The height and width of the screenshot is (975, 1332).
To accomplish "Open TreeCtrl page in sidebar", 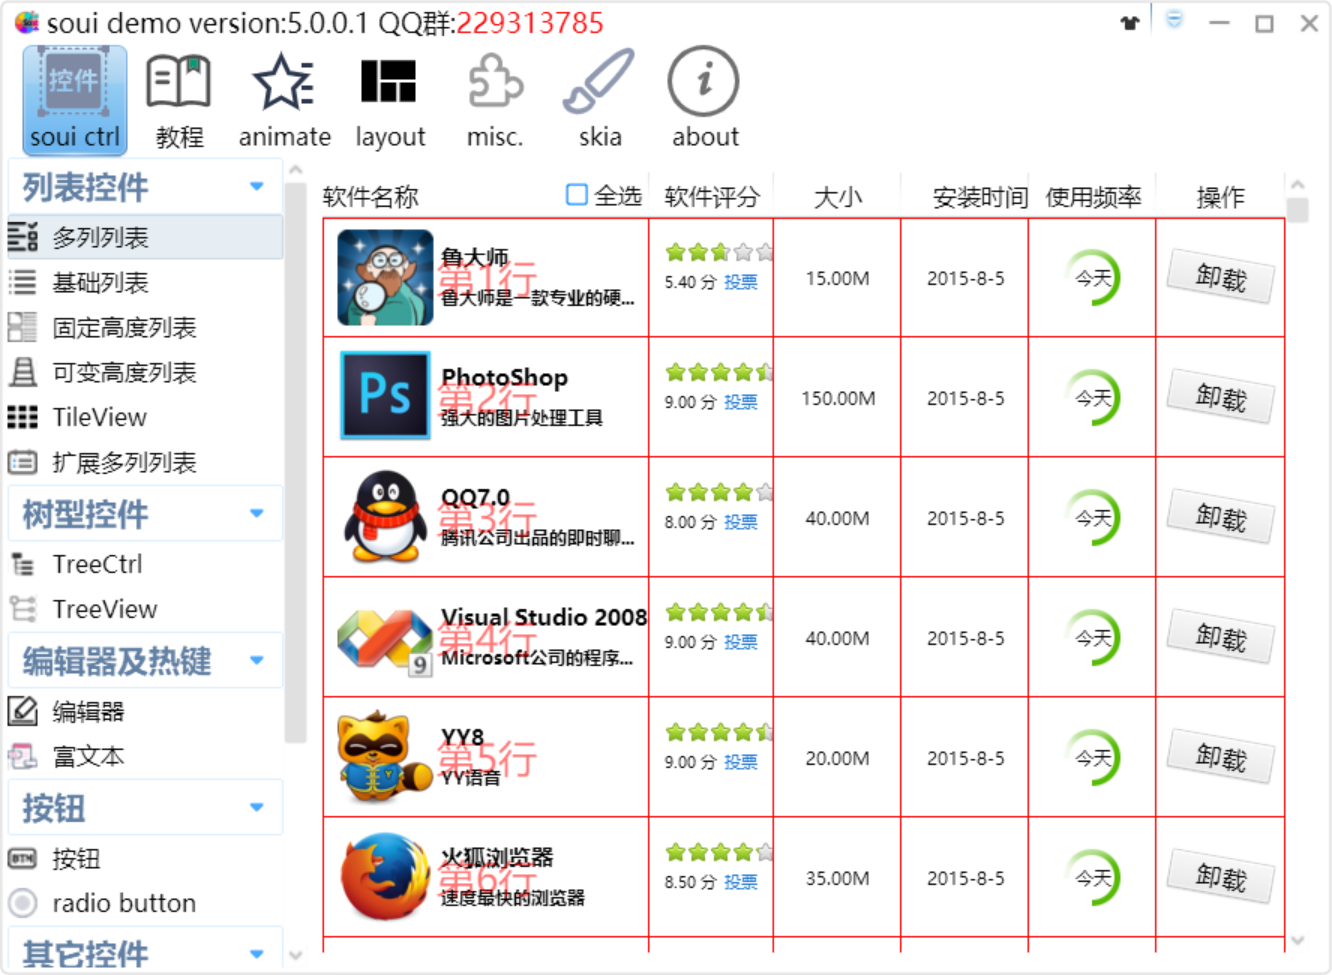I will pyautogui.click(x=145, y=564).
